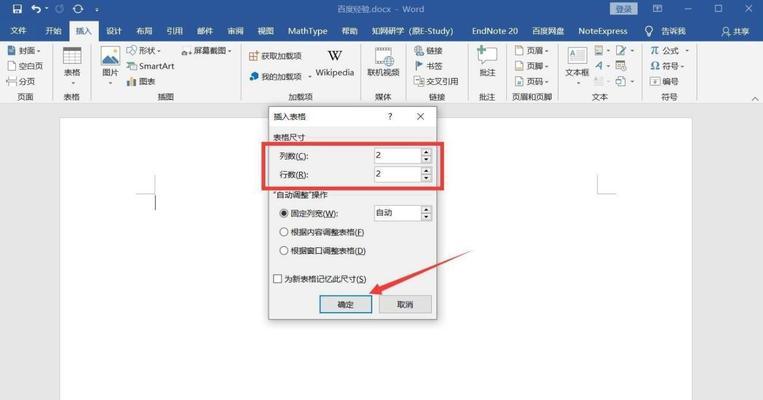Switch to the 设计 (Design) tab
Screen dimensions: 763x400
pos(115,31)
